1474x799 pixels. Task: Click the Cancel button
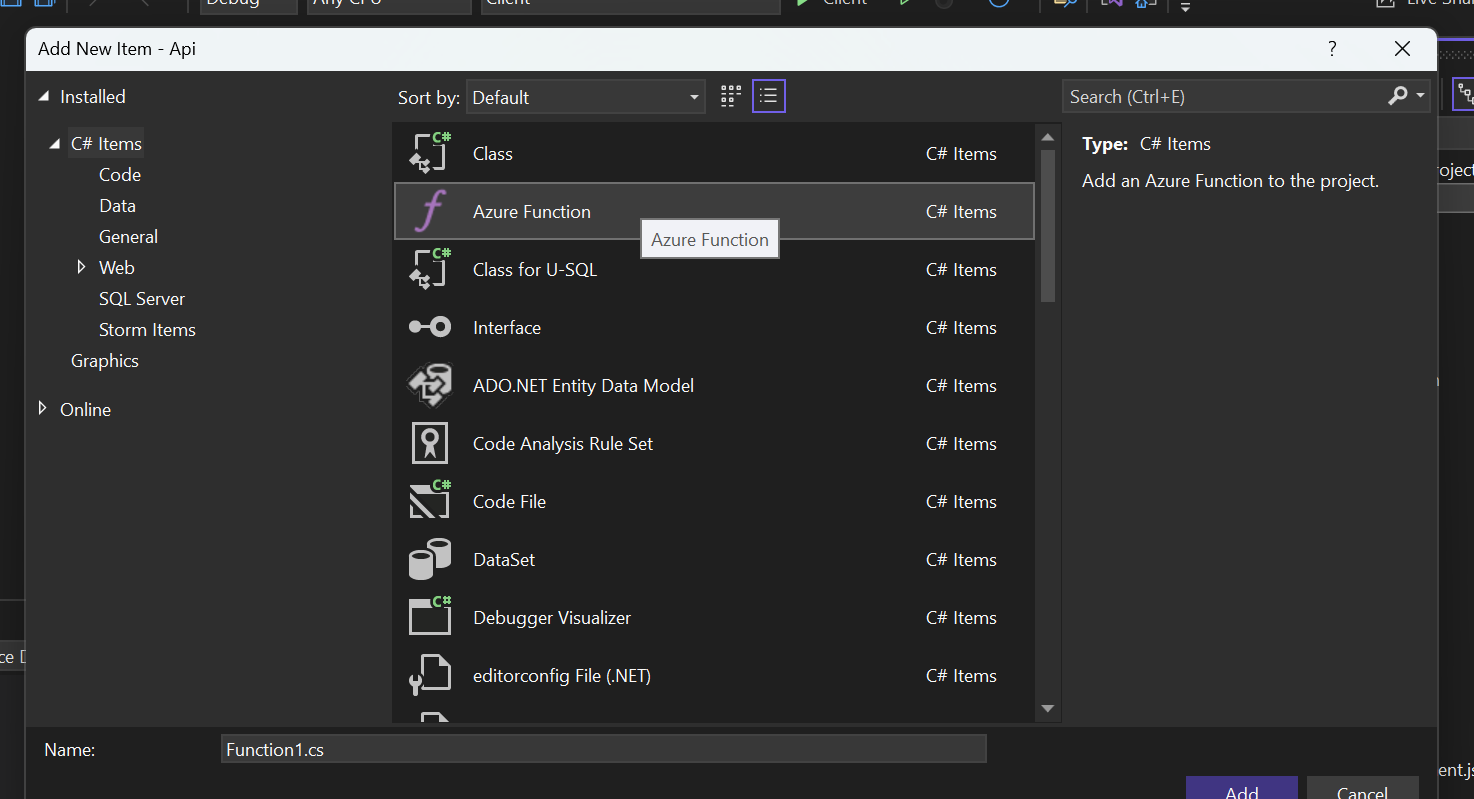click(1362, 788)
